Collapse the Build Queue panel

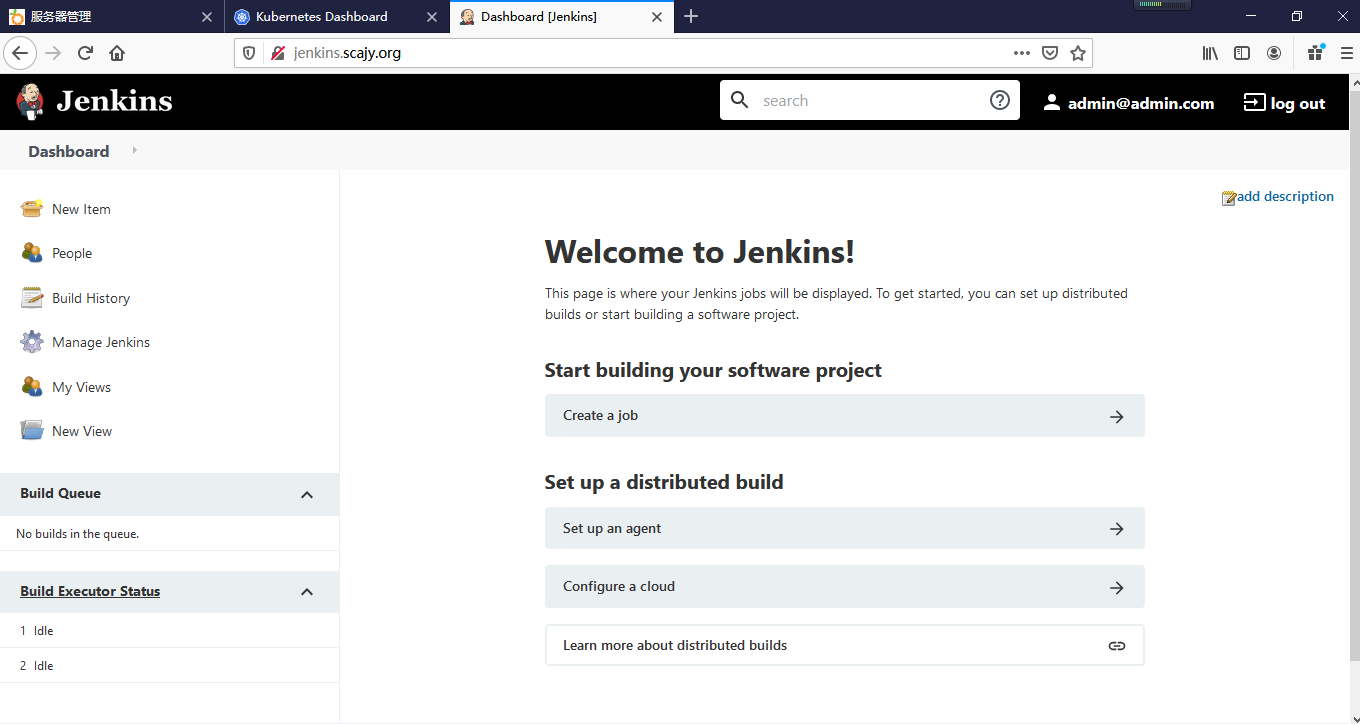(x=307, y=495)
